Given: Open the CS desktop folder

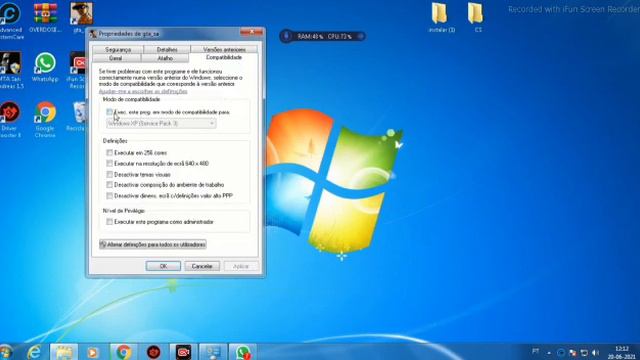Looking at the screenshot, I should (476, 18).
